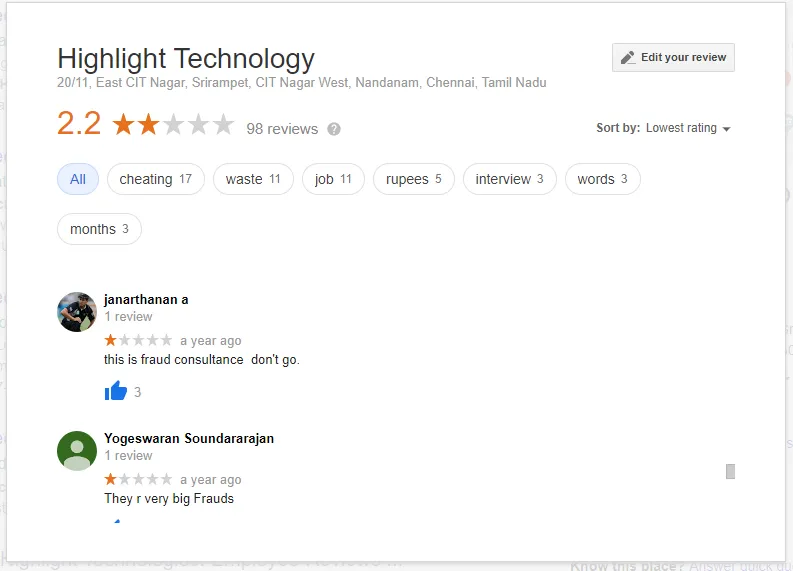Click the star rating in janarthanan's review
Screen dimensions: 793x571
(x=138, y=340)
